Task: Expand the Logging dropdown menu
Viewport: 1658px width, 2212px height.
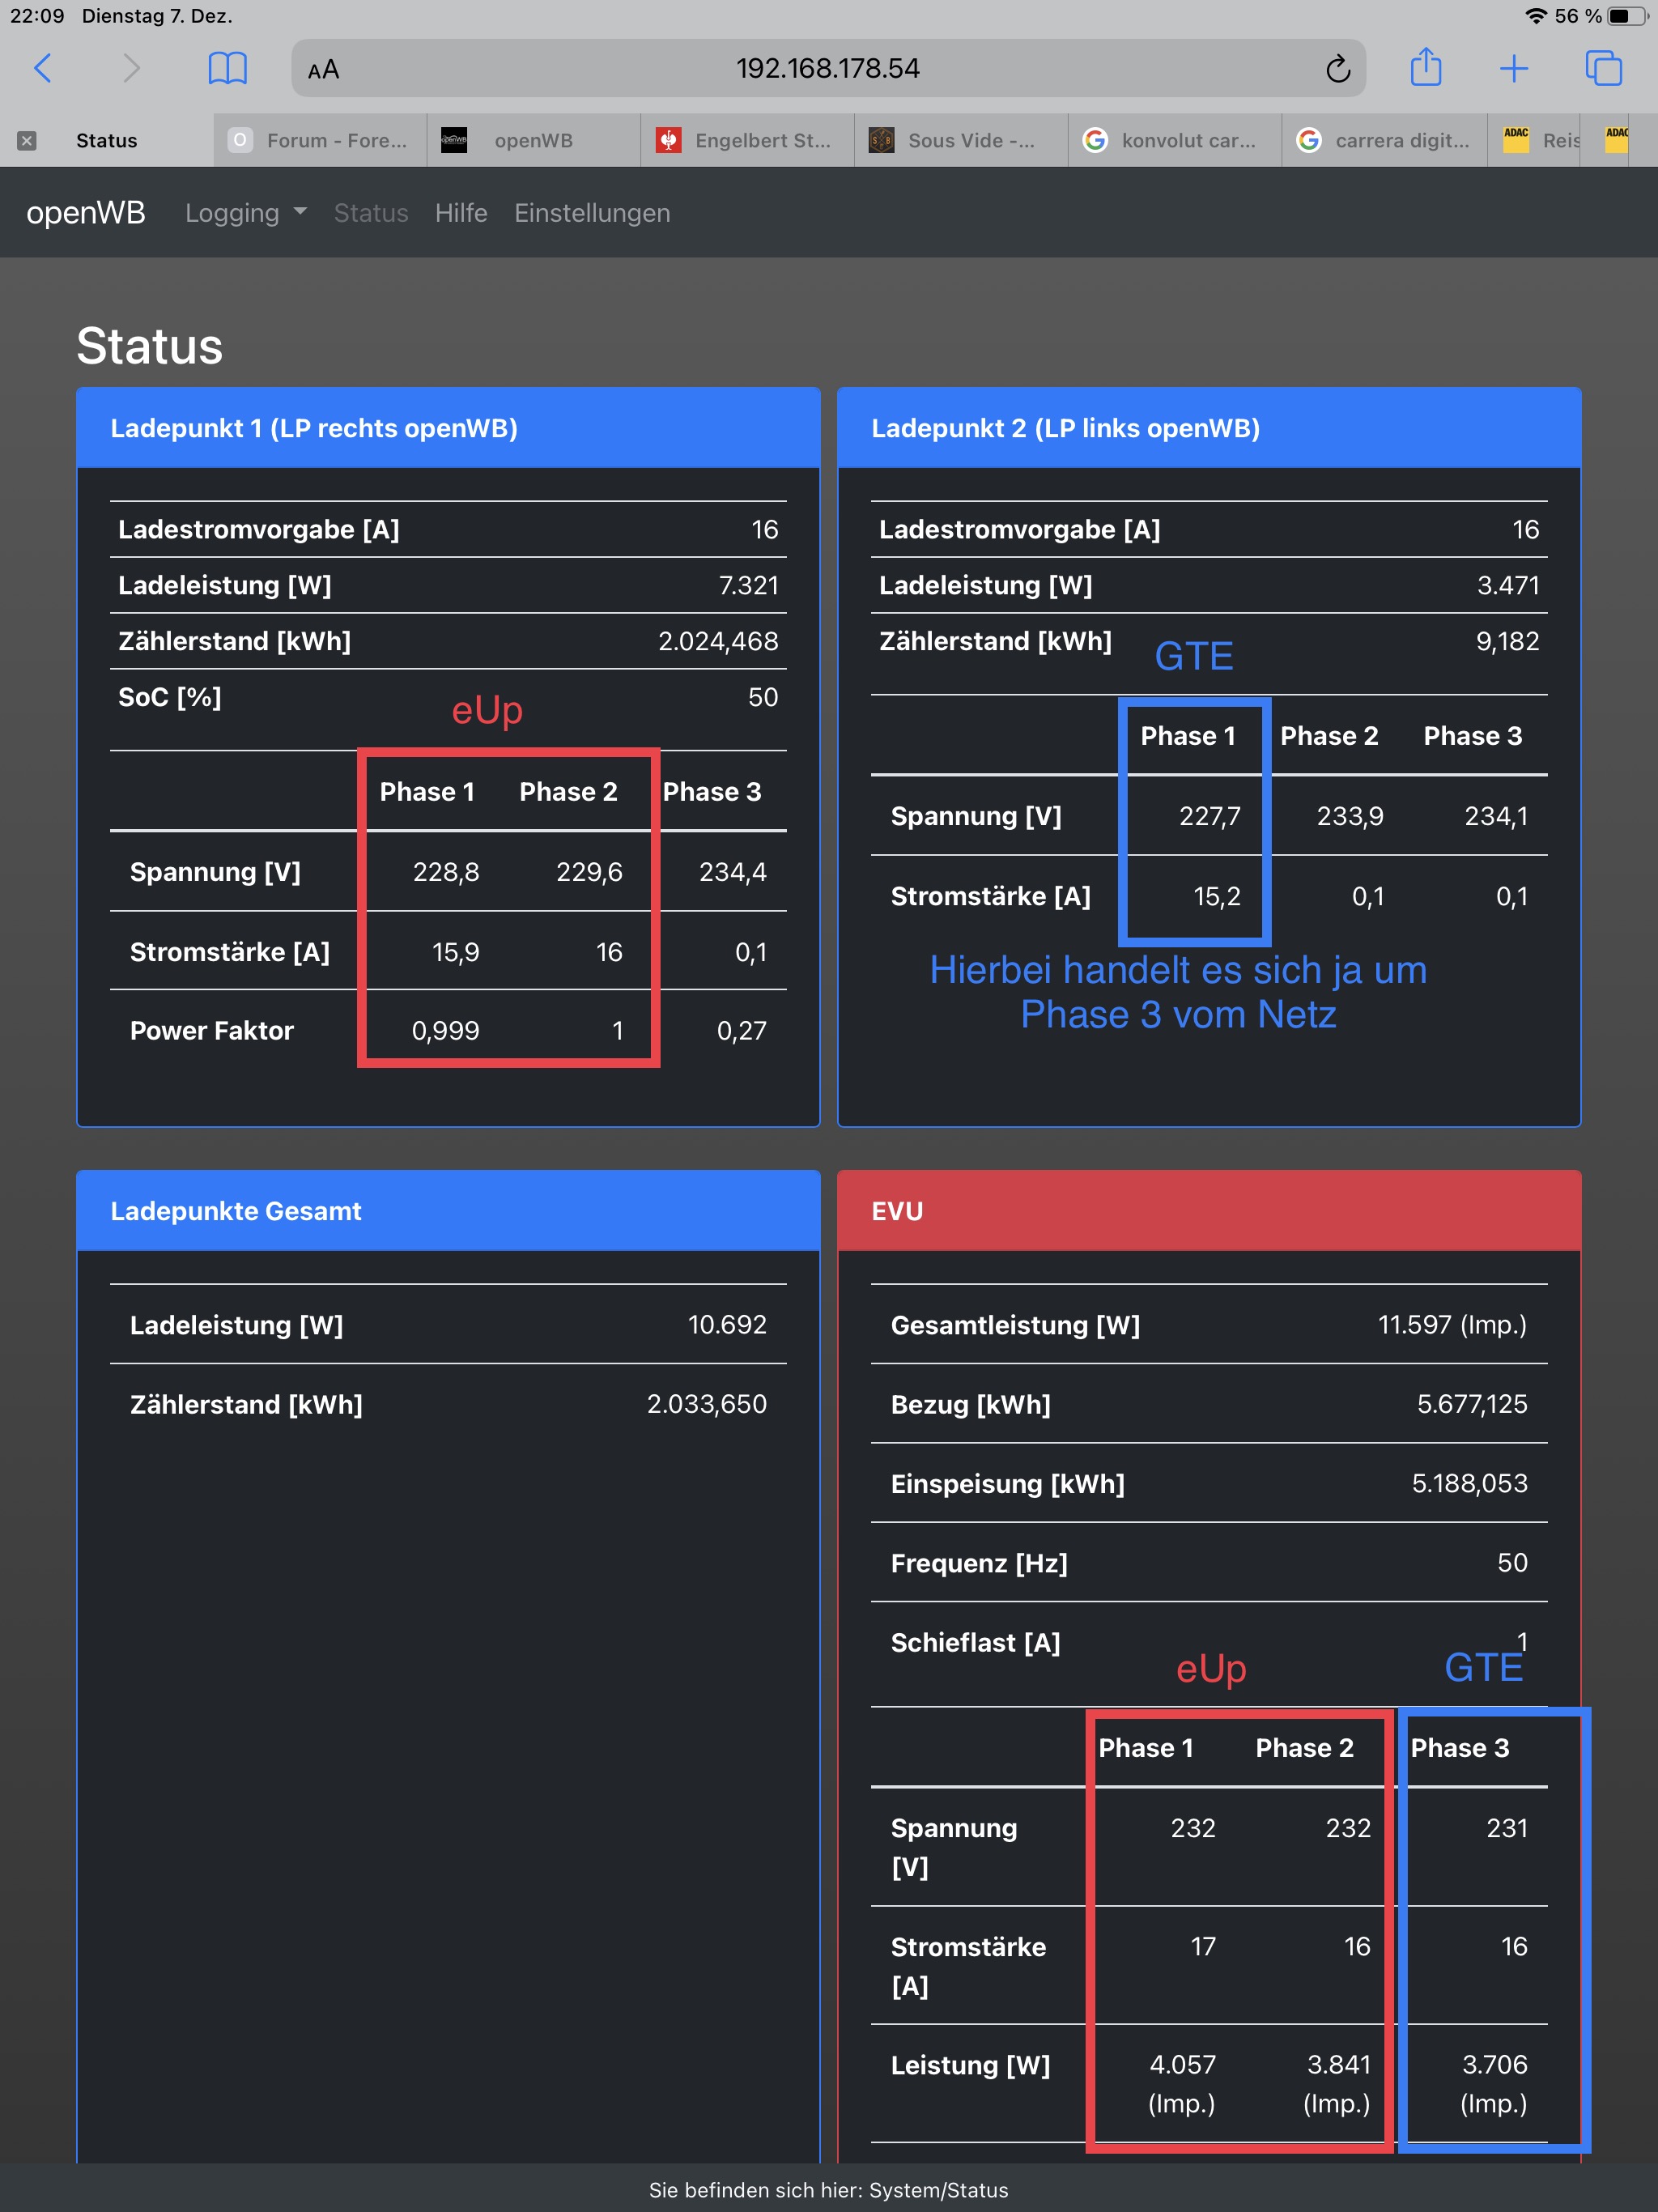Action: click(x=245, y=213)
